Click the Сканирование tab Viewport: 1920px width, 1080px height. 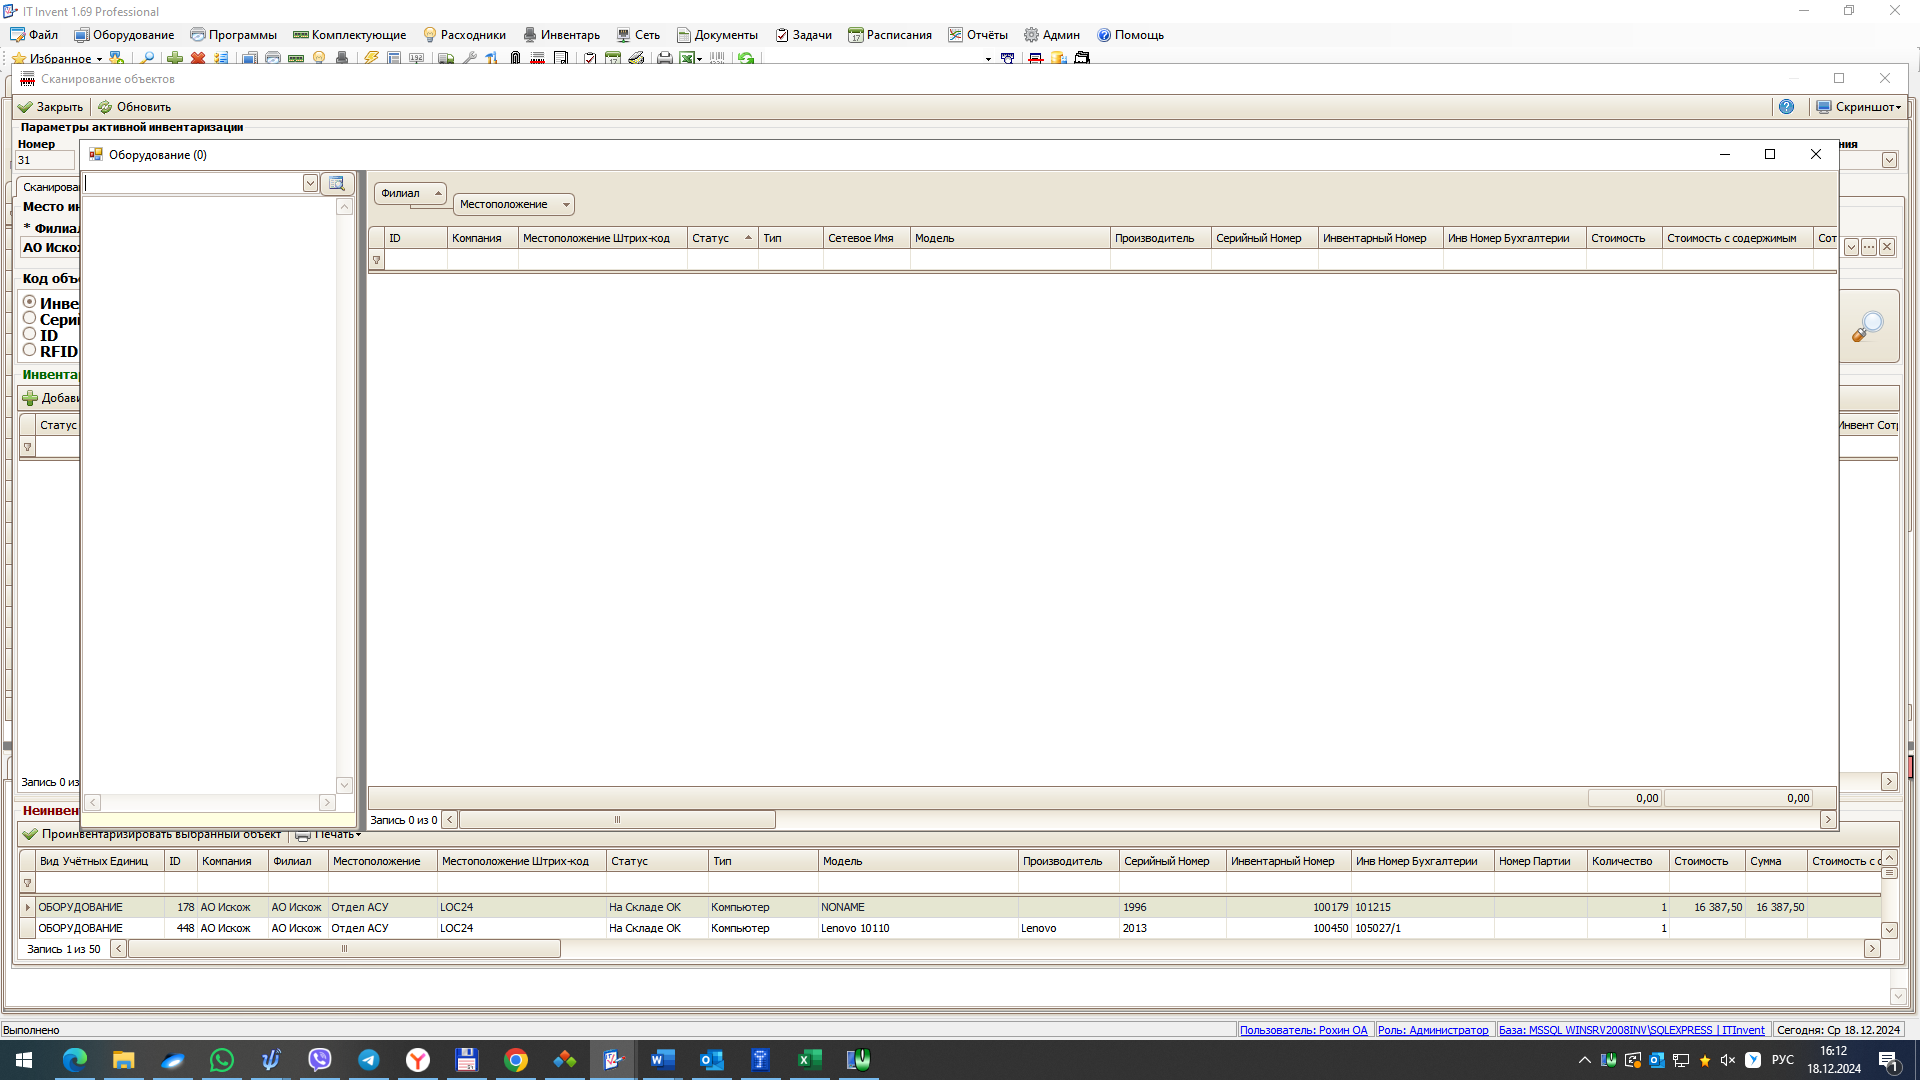point(50,187)
